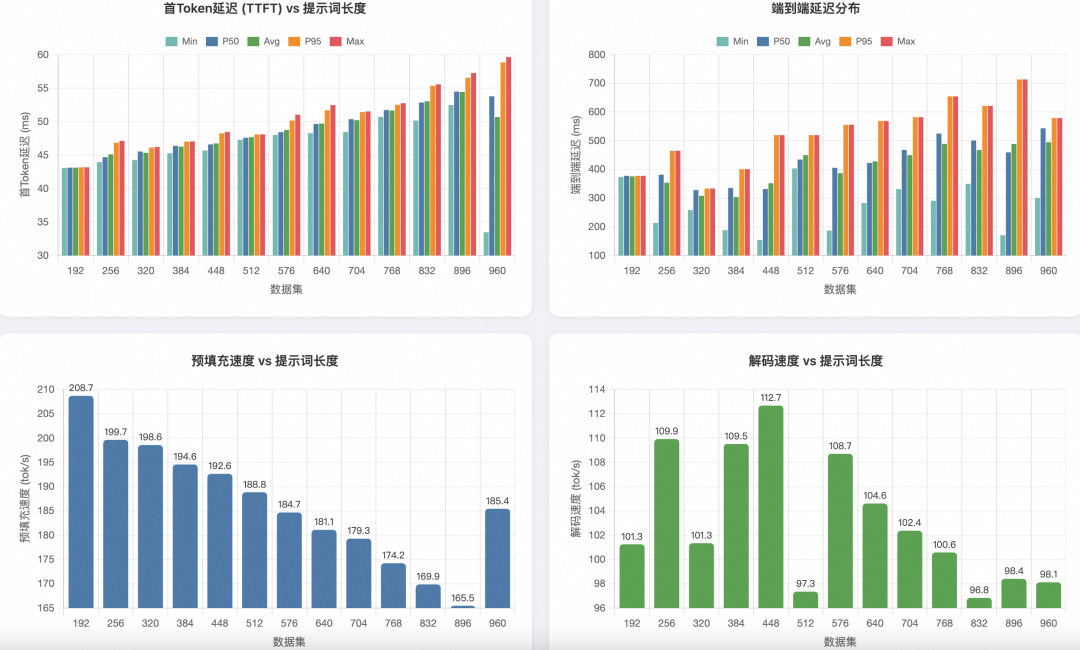This screenshot has height=650, width=1080.
Task: Click the 102.4 value label
Action: [x=909, y=523]
